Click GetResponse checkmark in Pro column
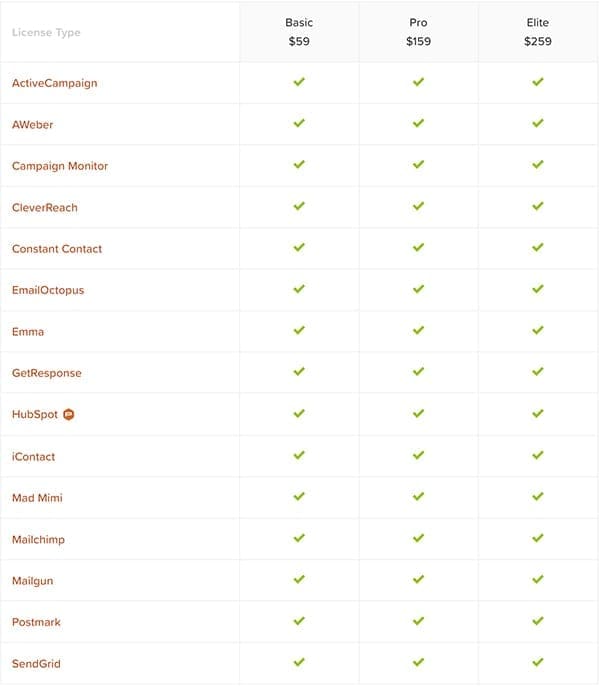This screenshot has height=686, width=600. pos(418,372)
